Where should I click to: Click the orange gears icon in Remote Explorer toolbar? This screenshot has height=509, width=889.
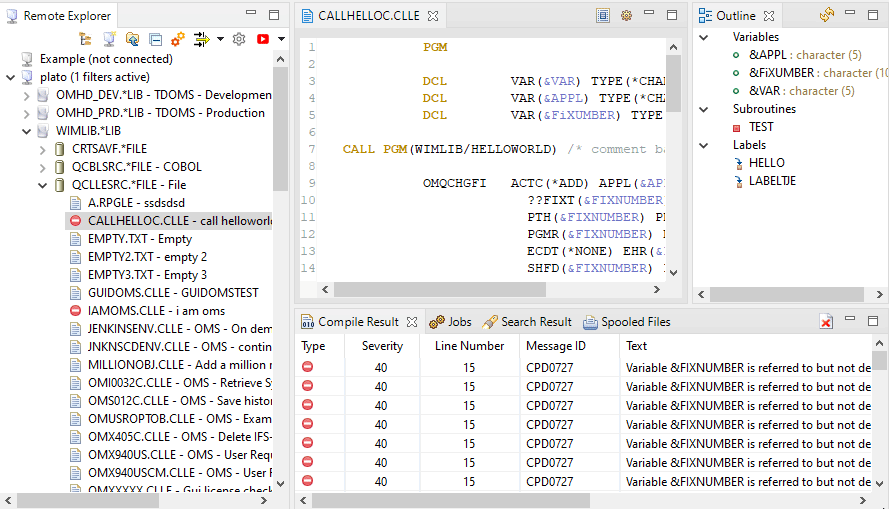[177, 39]
